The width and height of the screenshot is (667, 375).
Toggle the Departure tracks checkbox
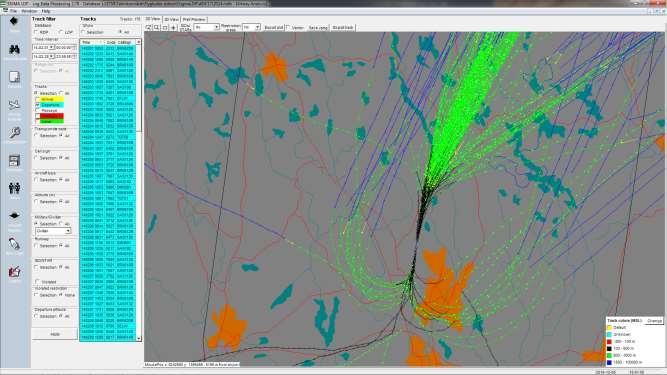click(x=37, y=105)
